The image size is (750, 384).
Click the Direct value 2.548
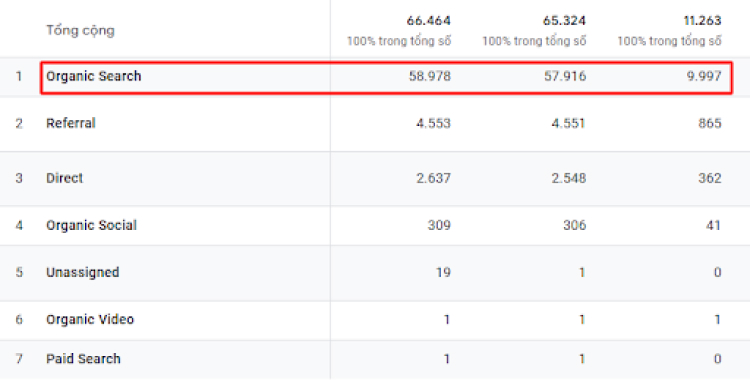[x=568, y=178]
